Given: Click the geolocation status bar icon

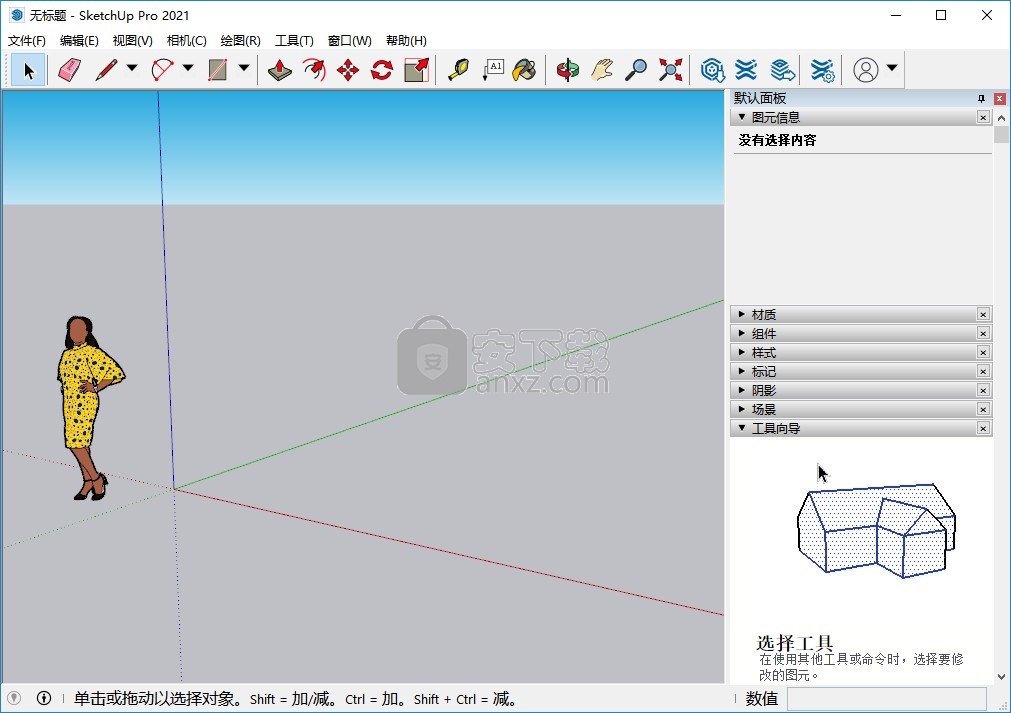Looking at the screenshot, I should [x=14, y=698].
